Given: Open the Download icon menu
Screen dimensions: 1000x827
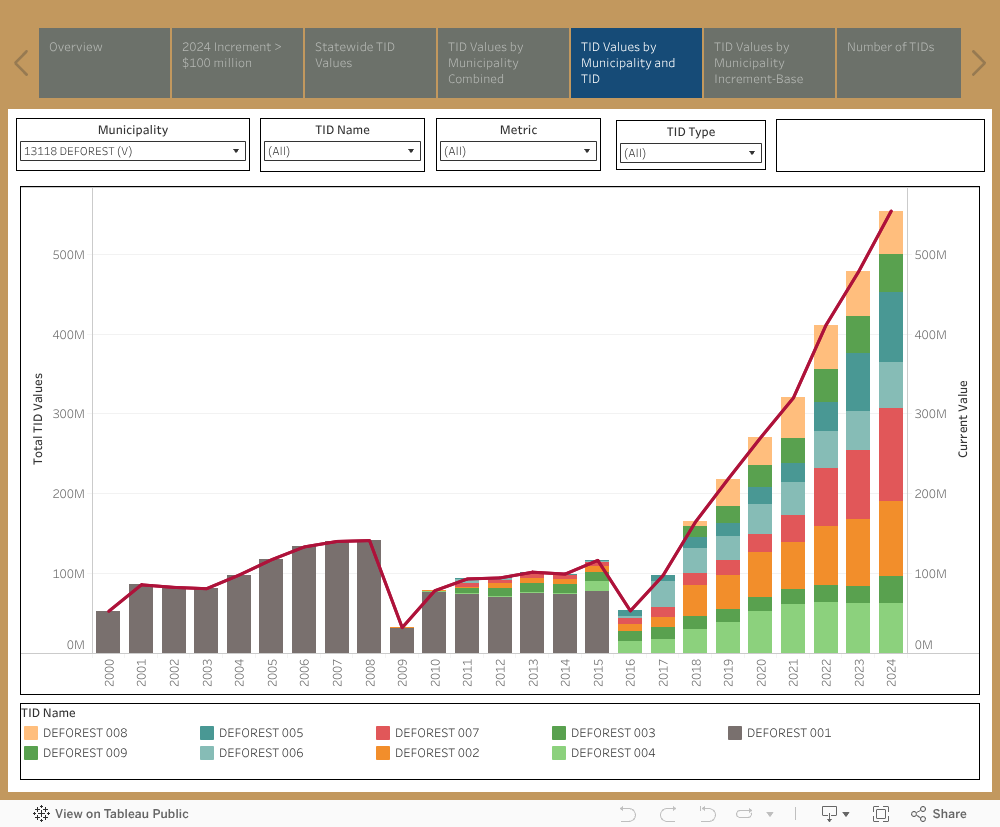Looking at the screenshot, I should click(834, 814).
